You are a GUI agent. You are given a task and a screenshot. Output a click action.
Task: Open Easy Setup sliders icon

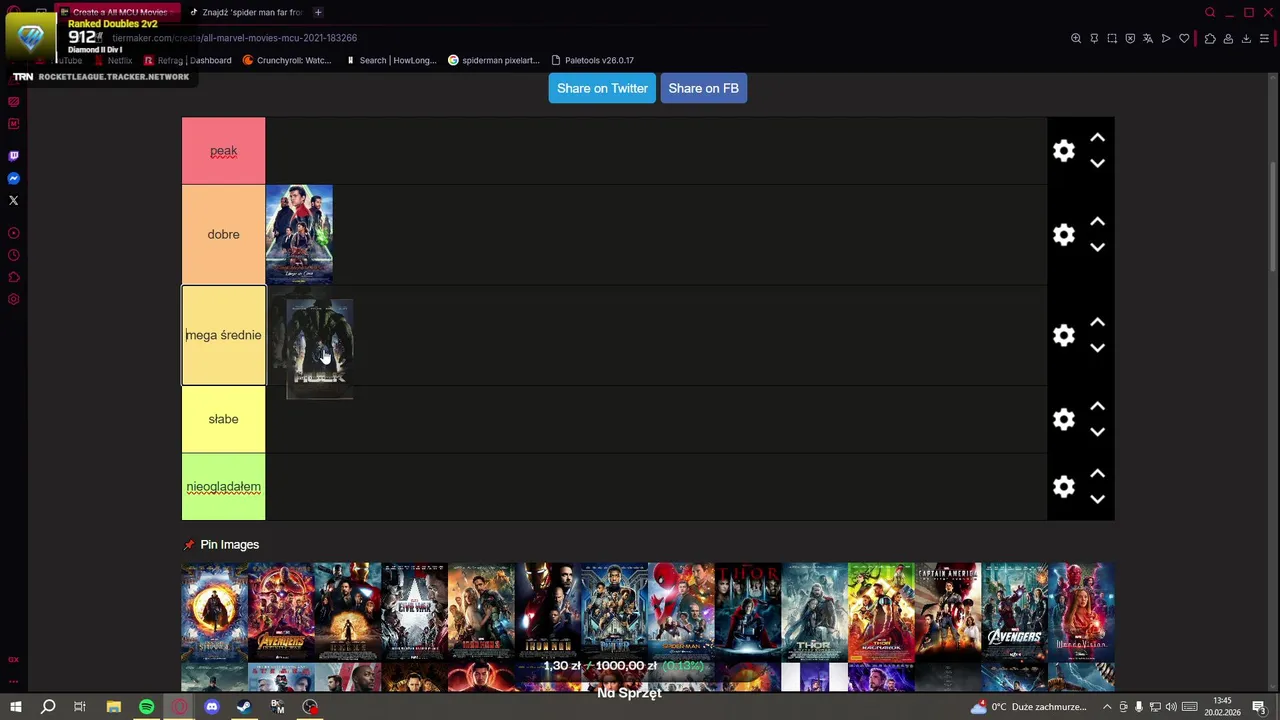(1264, 39)
